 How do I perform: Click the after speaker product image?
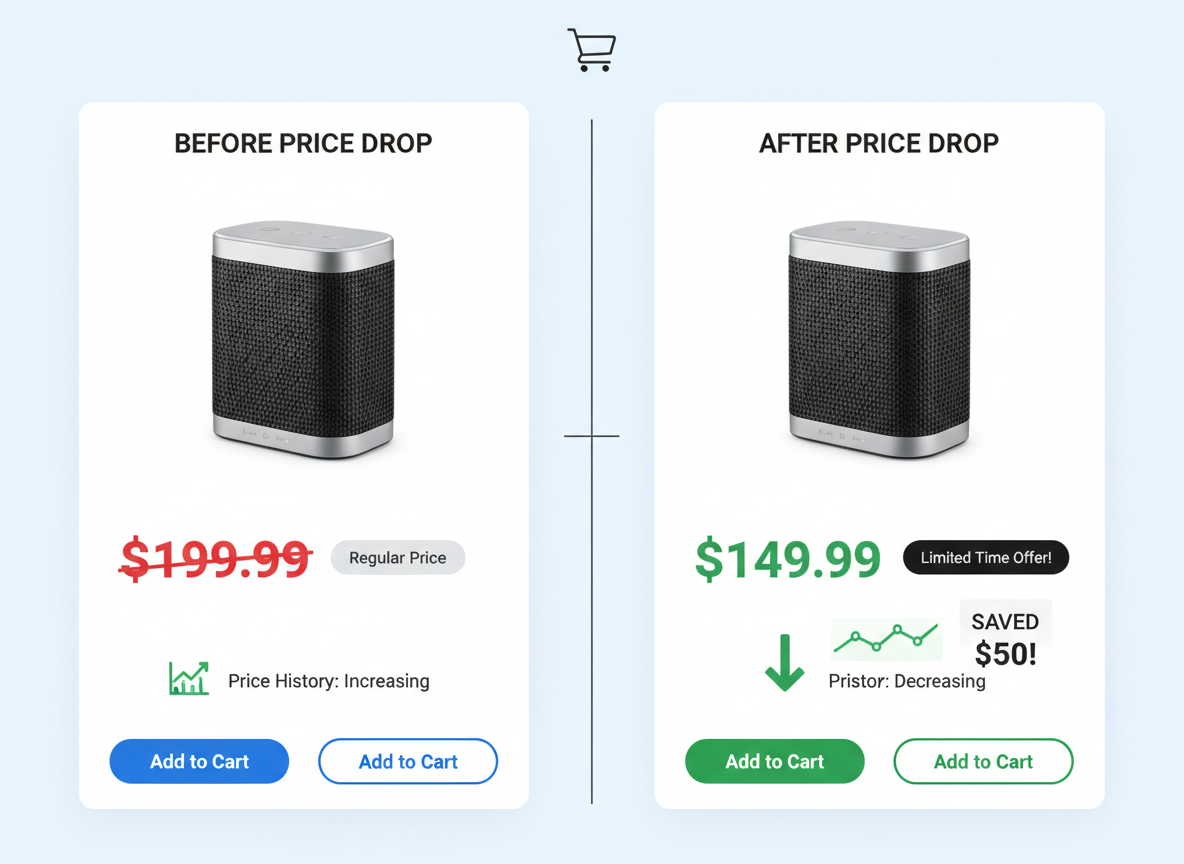(878, 337)
